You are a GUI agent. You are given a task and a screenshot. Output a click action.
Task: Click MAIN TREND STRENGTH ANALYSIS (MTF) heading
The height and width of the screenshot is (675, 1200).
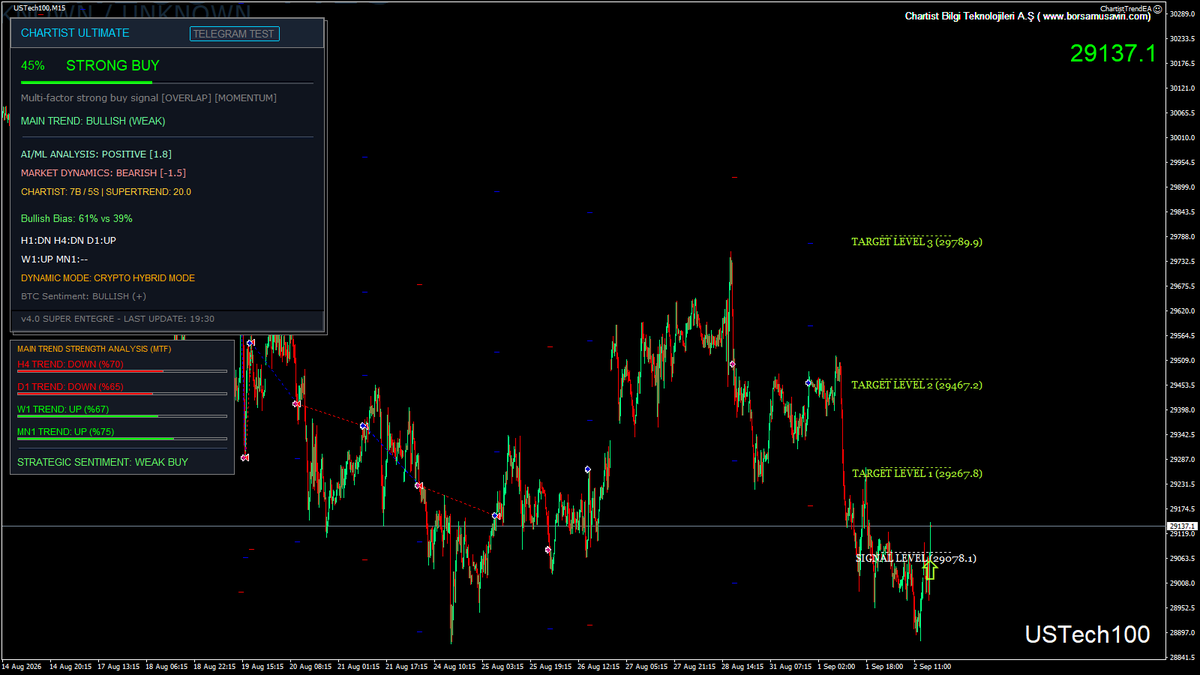pyautogui.click(x=94, y=349)
